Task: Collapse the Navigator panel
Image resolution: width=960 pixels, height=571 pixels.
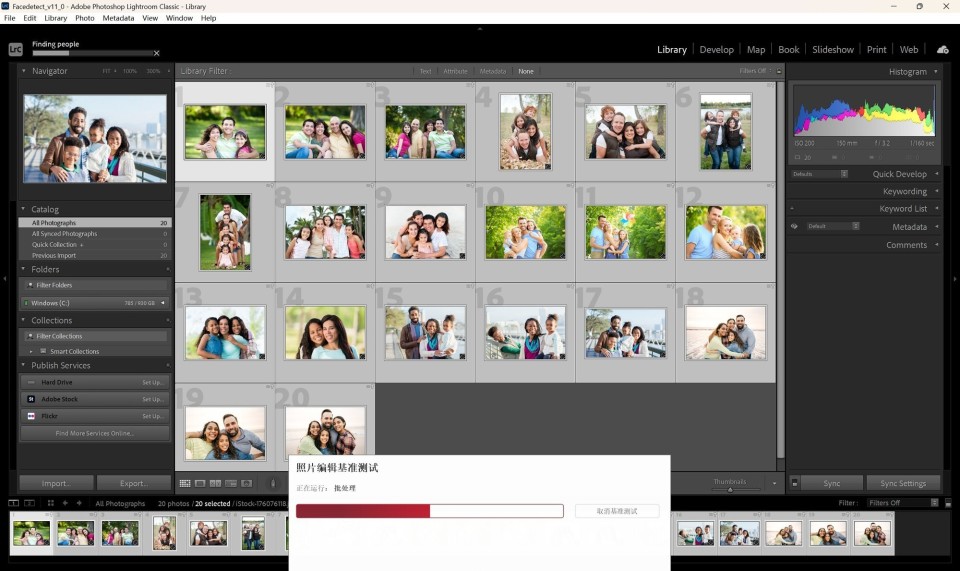Action: (x=24, y=71)
